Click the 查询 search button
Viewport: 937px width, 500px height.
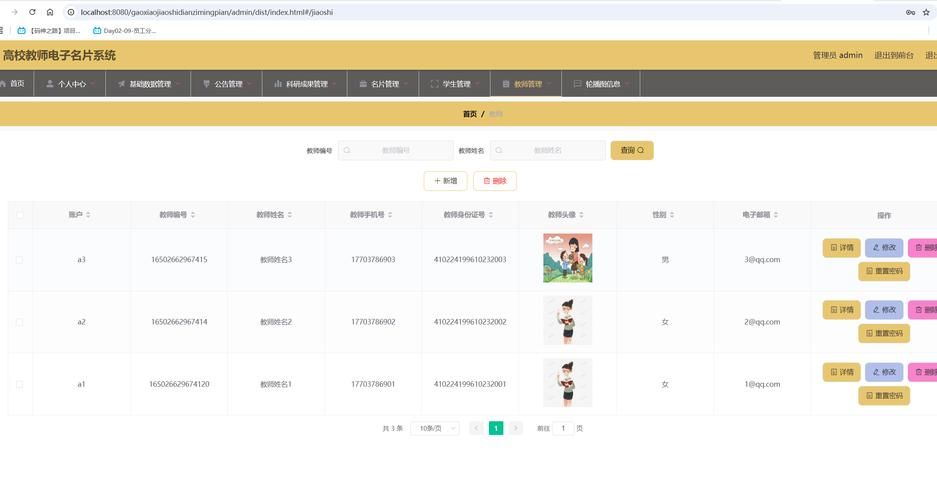pyautogui.click(x=632, y=151)
